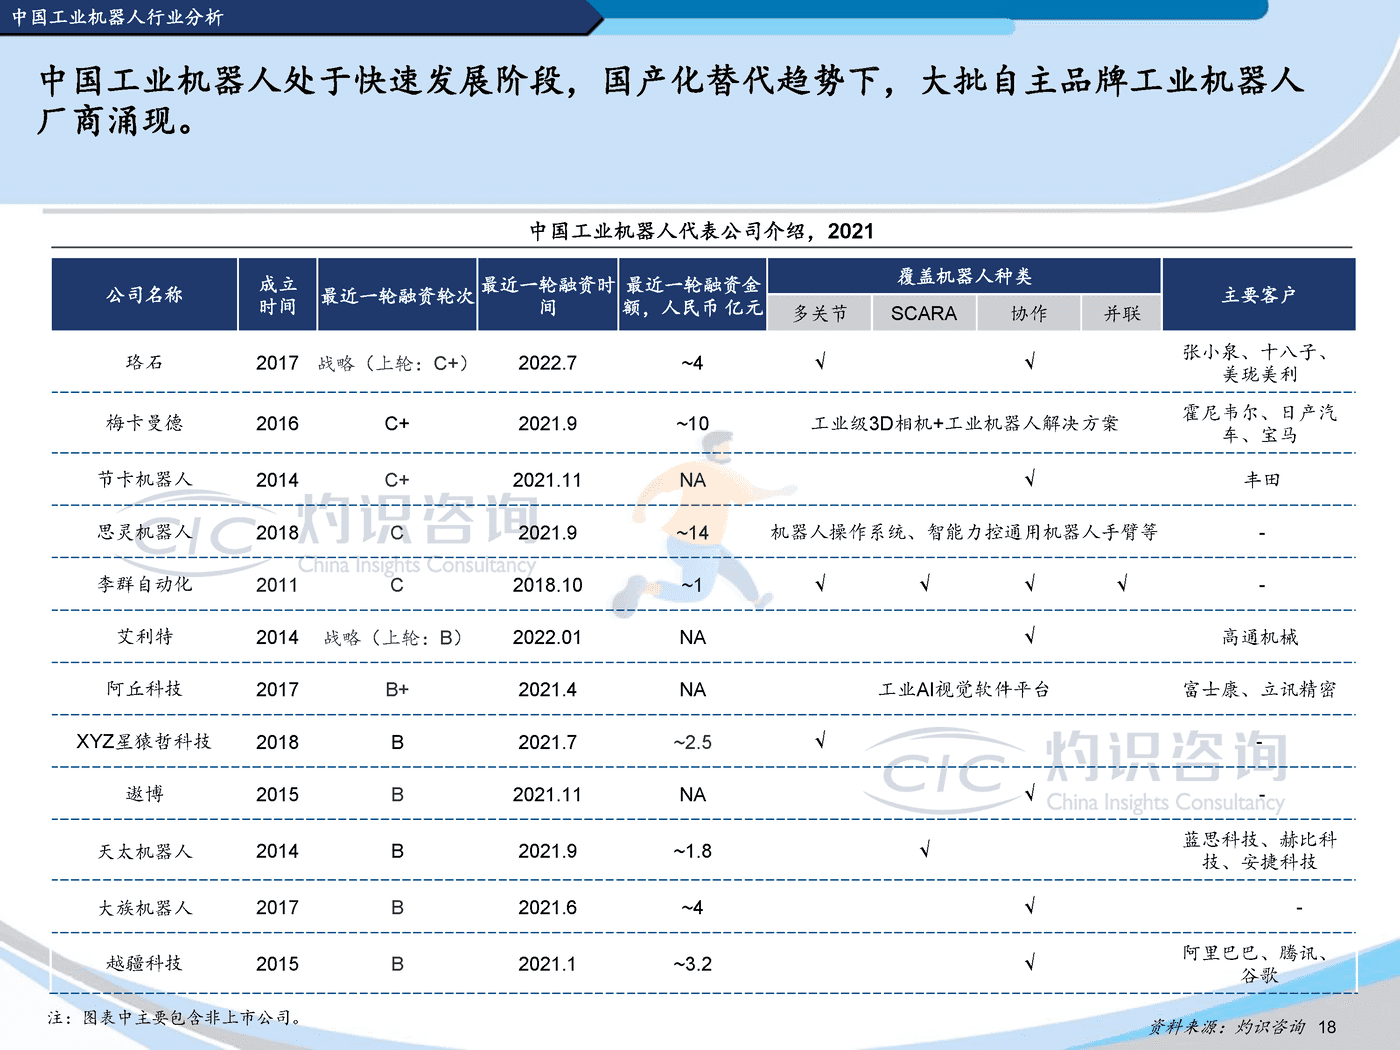Image resolution: width=1400 pixels, height=1050 pixels.
Task: Click 工业AI视觉软件平台 text
Action: [964, 689]
